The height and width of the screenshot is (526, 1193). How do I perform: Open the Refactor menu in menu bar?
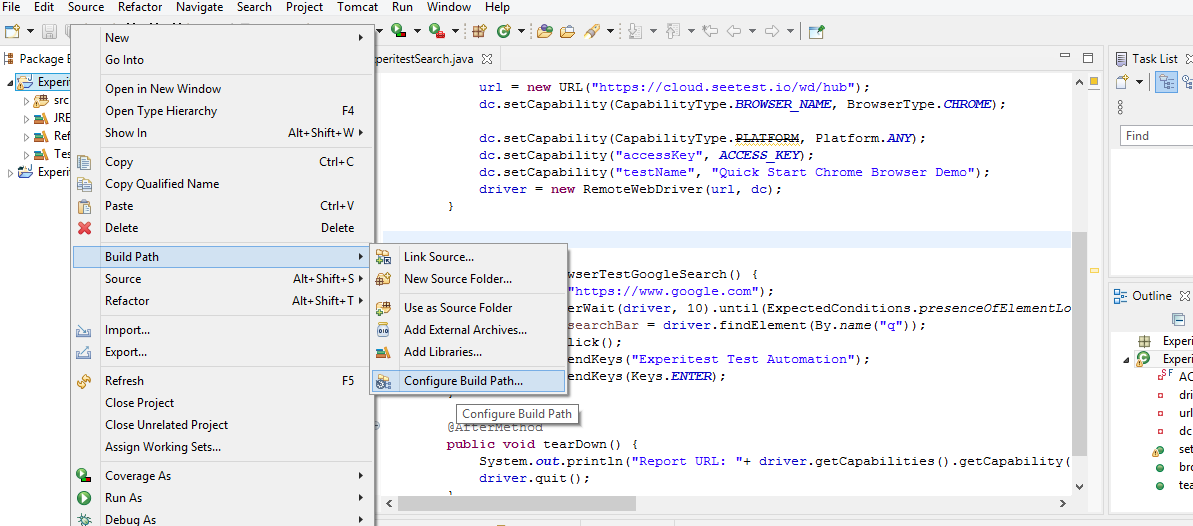pos(140,7)
